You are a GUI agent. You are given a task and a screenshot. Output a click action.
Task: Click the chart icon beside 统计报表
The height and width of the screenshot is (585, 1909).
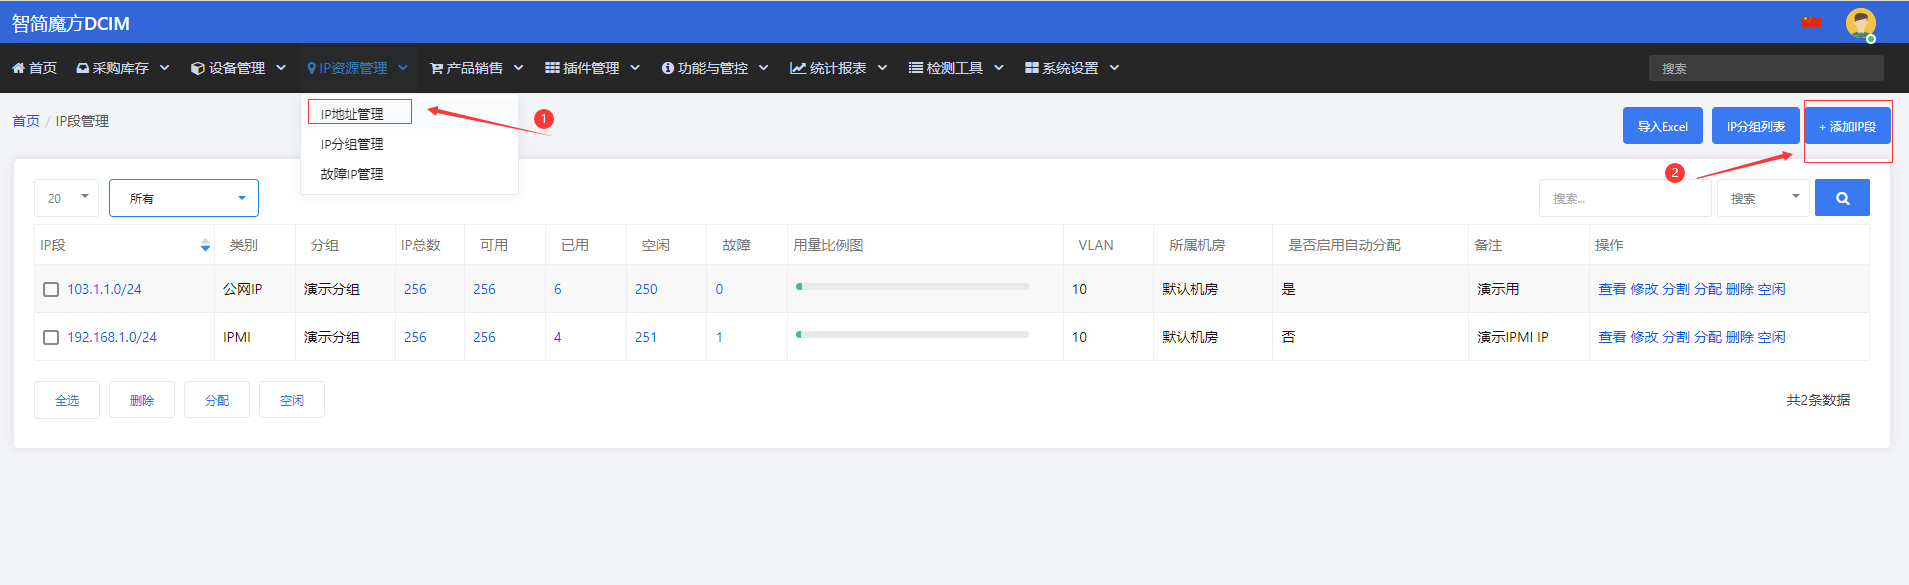[x=798, y=68]
